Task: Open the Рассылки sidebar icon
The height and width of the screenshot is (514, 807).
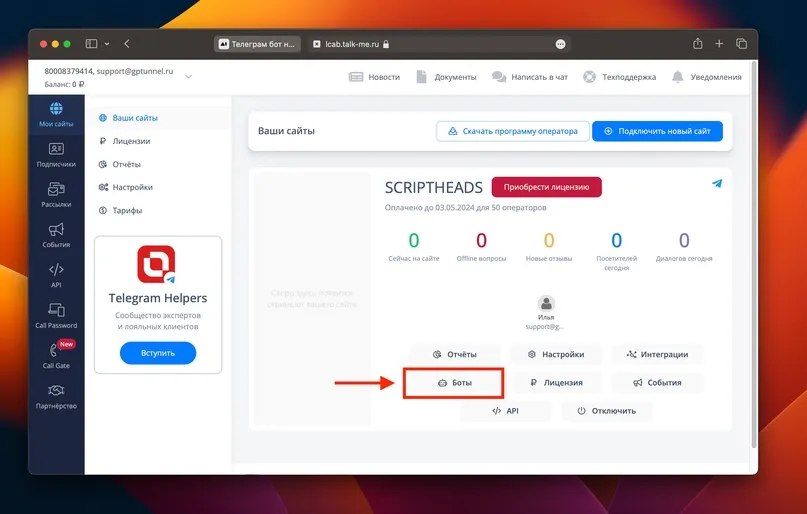Action: [x=56, y=189]
